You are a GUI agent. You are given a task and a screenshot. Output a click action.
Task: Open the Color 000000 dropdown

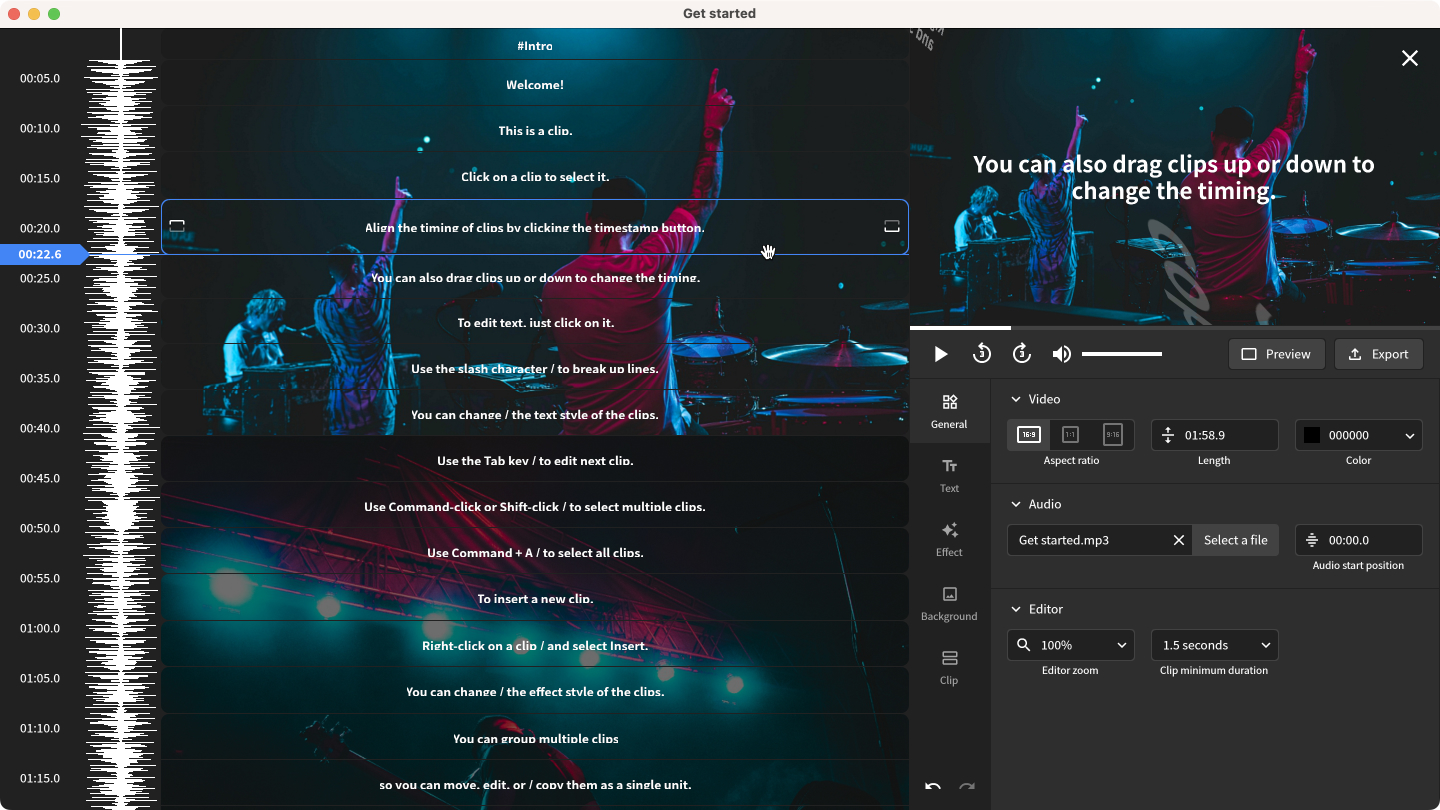(x=1358, y=435)
